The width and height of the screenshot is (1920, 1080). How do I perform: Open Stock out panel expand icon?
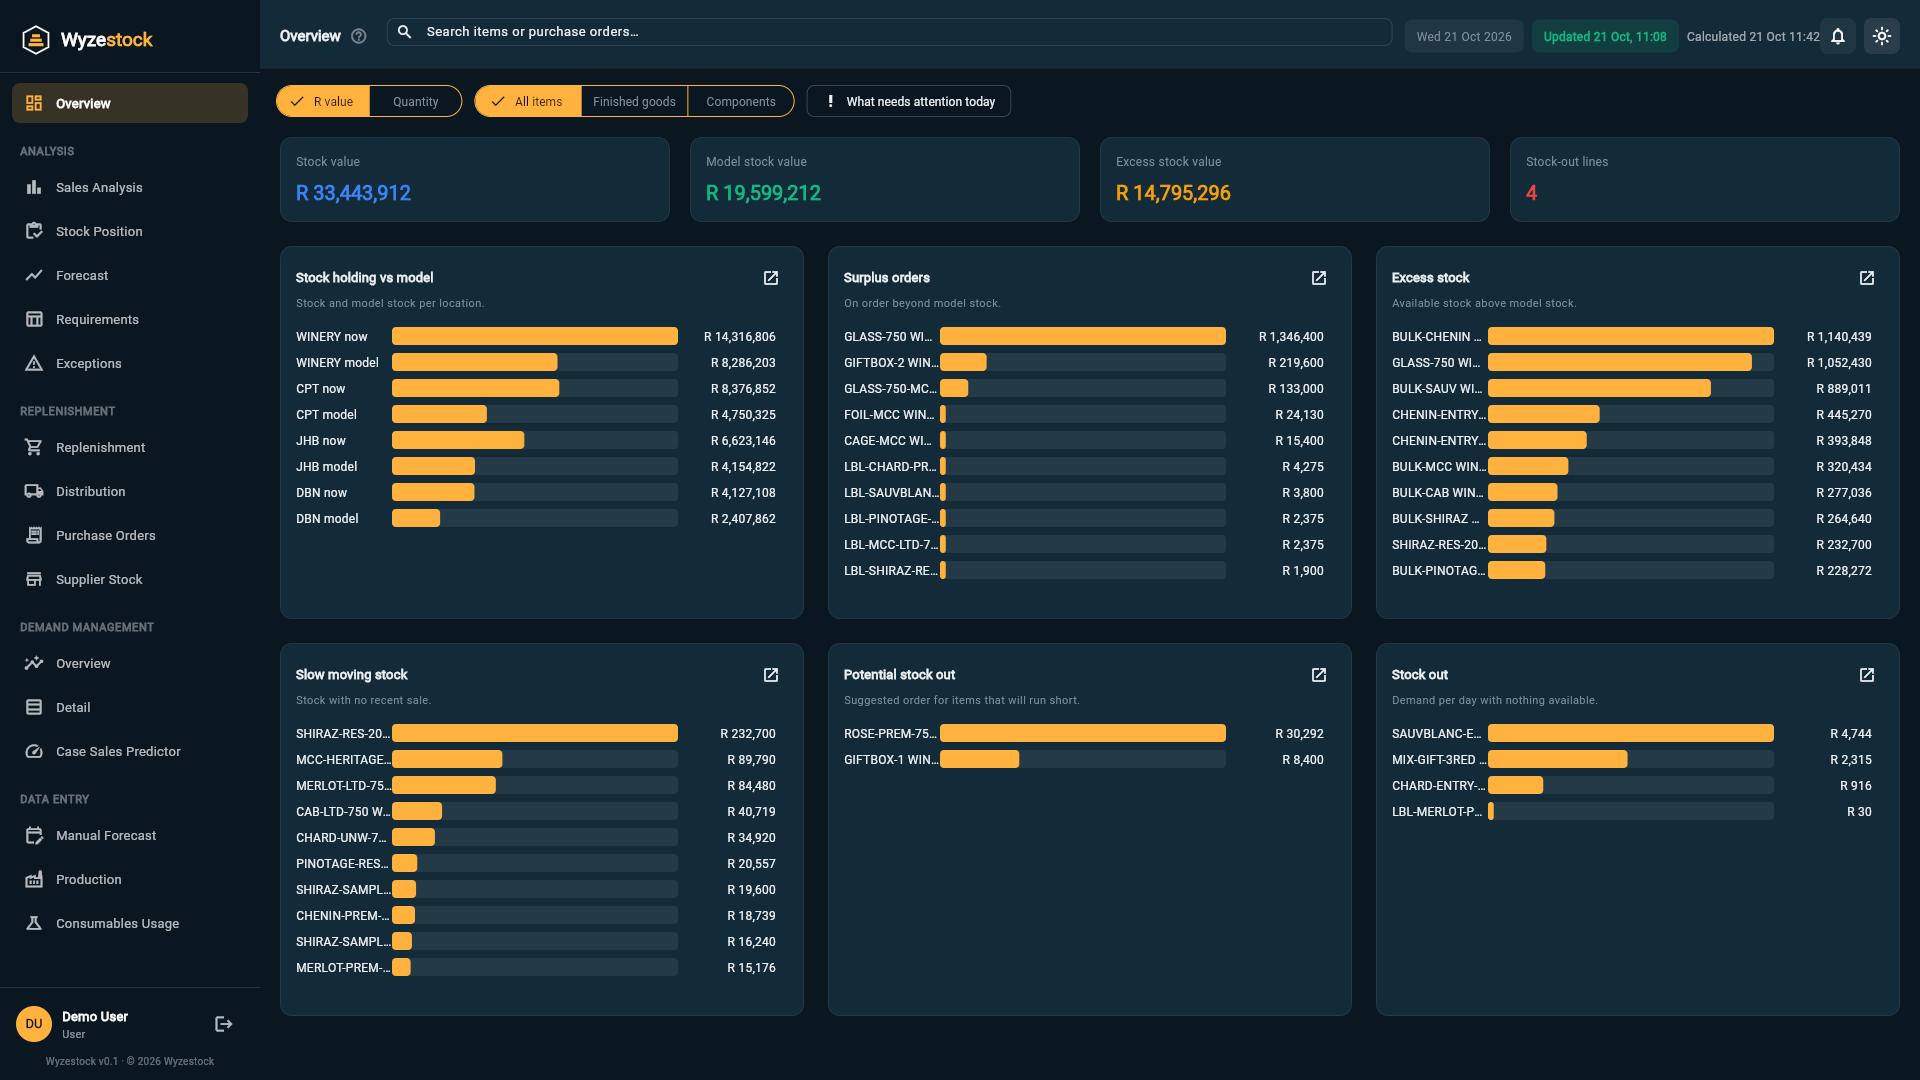pos(1867,675)
